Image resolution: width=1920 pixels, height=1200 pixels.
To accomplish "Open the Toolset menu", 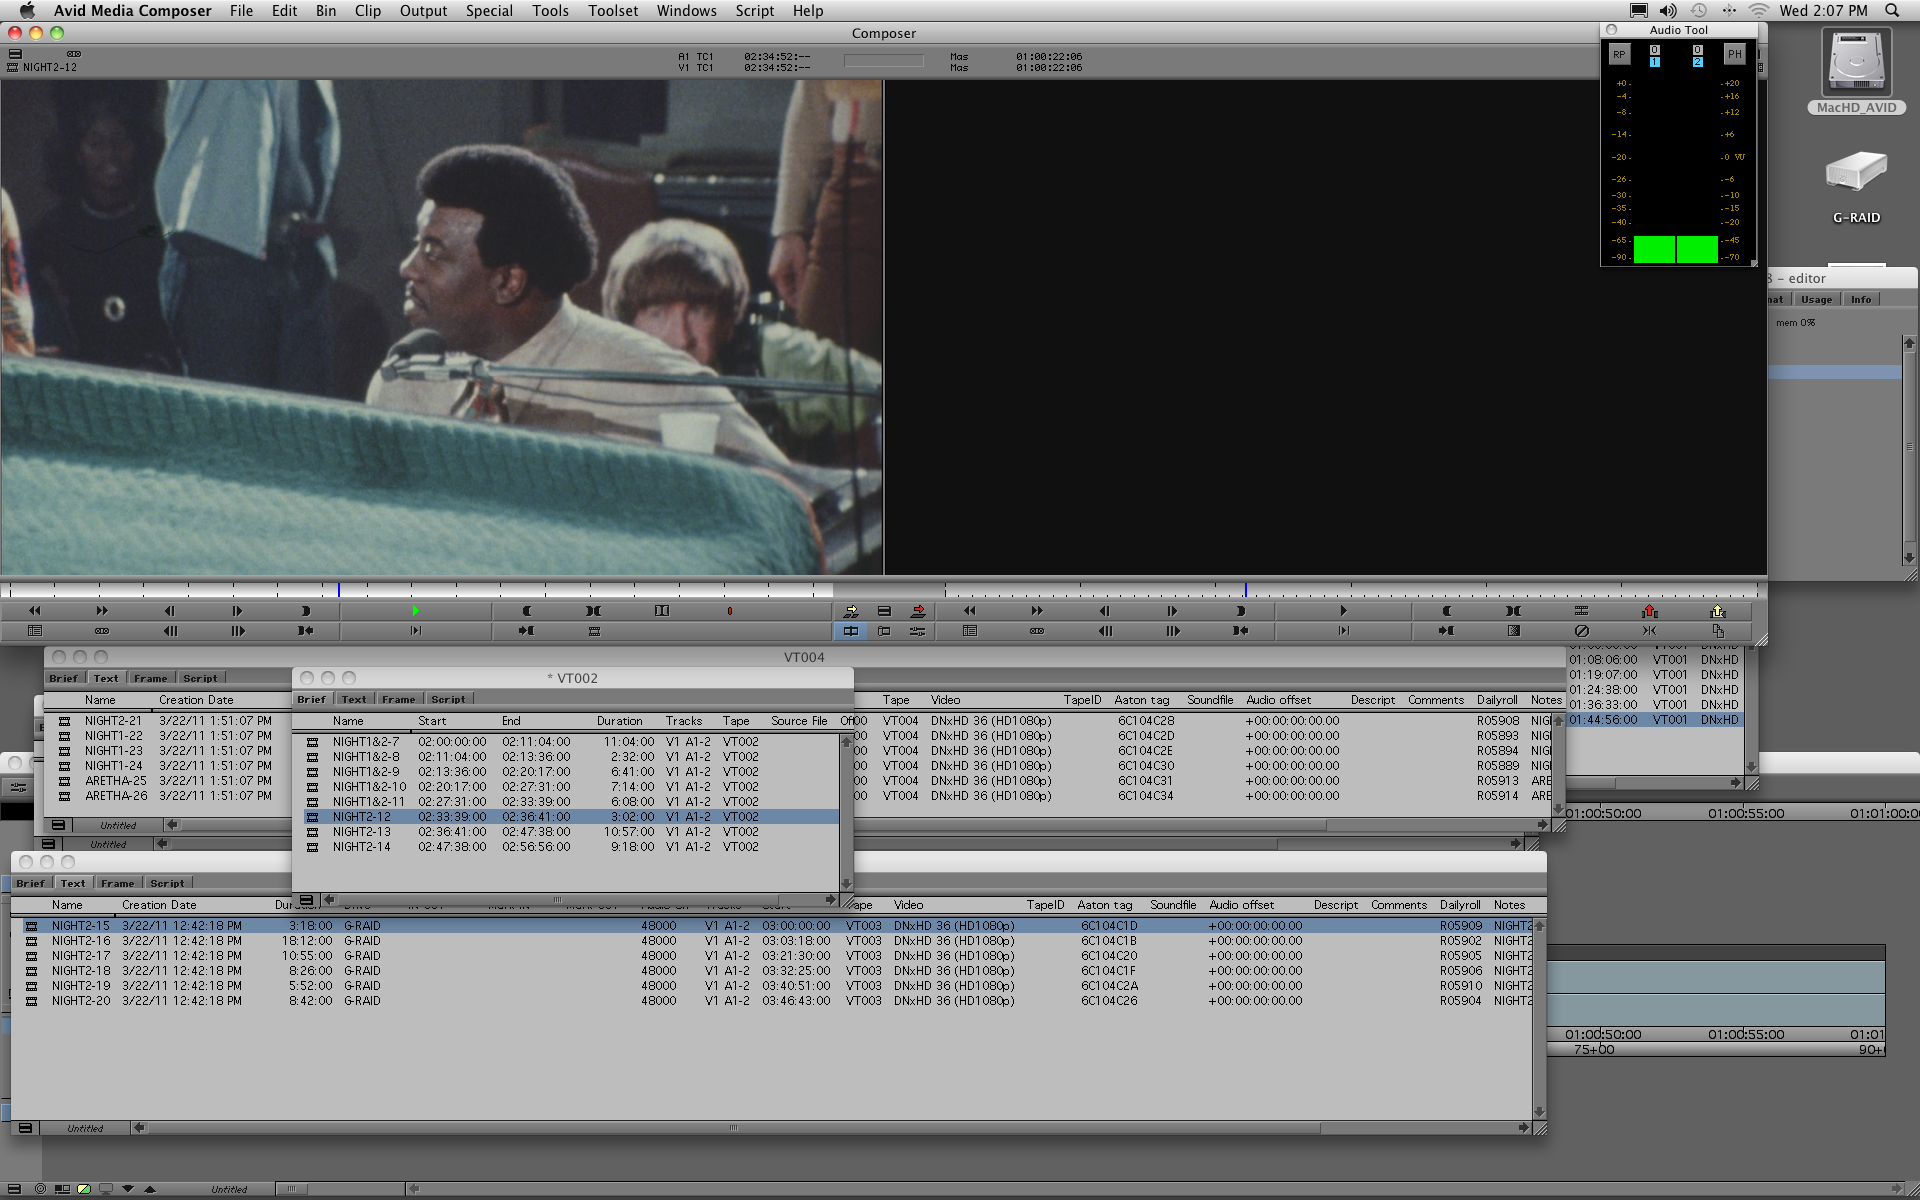I will pos(612,11).
